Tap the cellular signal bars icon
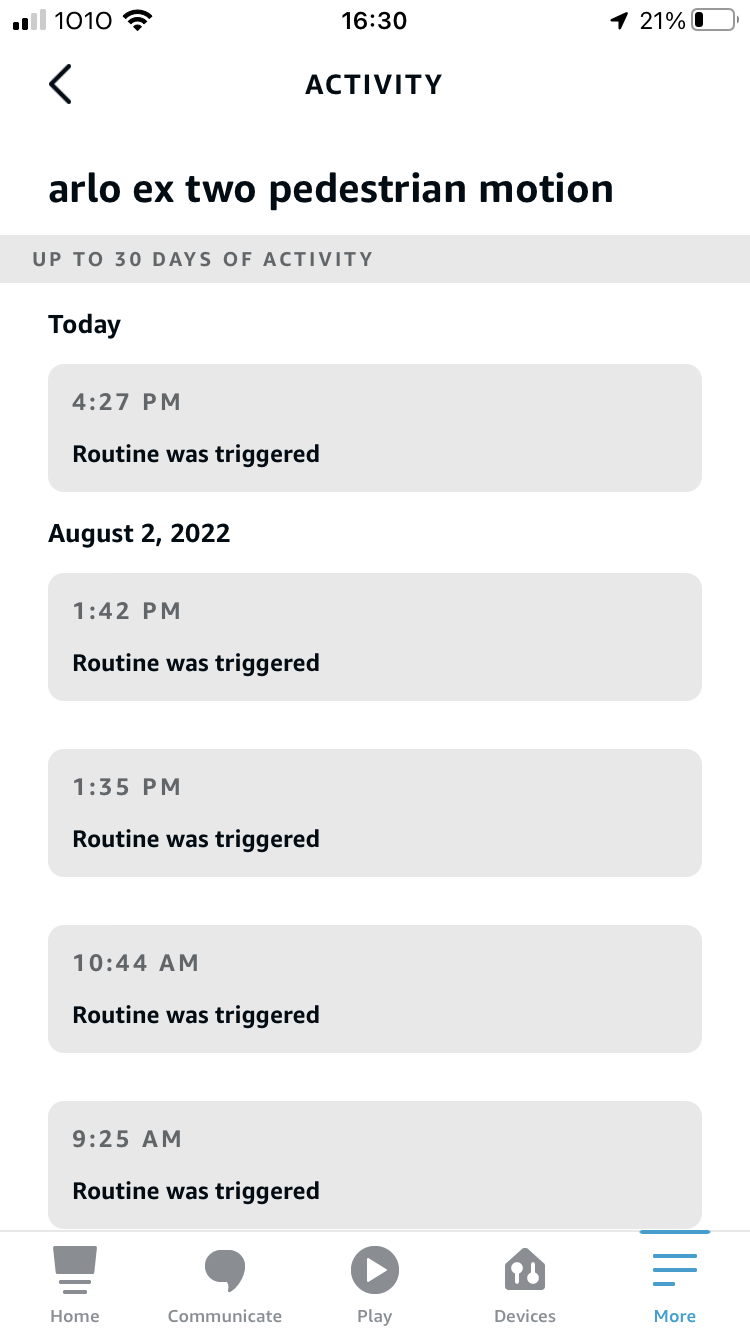The image size is (750, 1334). coord(30,20)
